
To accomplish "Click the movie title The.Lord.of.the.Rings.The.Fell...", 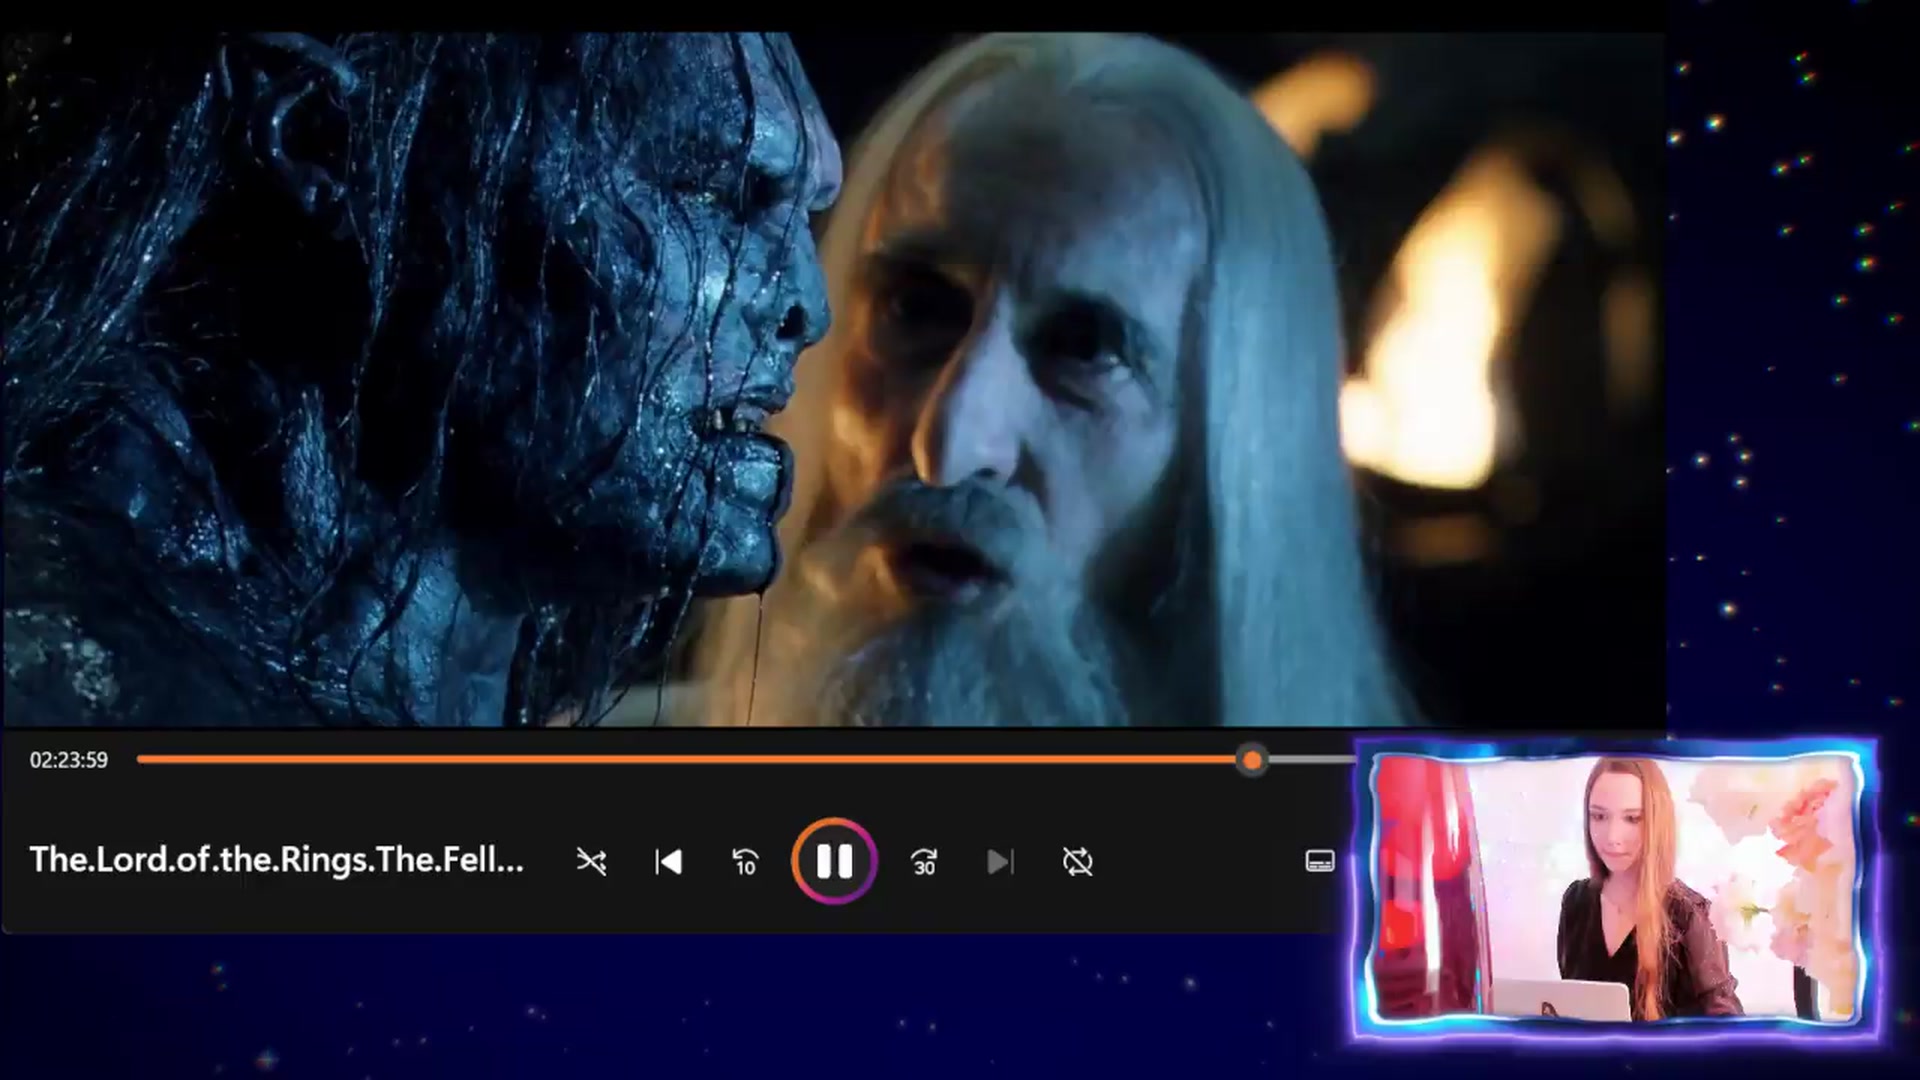I will pos(277,860).
